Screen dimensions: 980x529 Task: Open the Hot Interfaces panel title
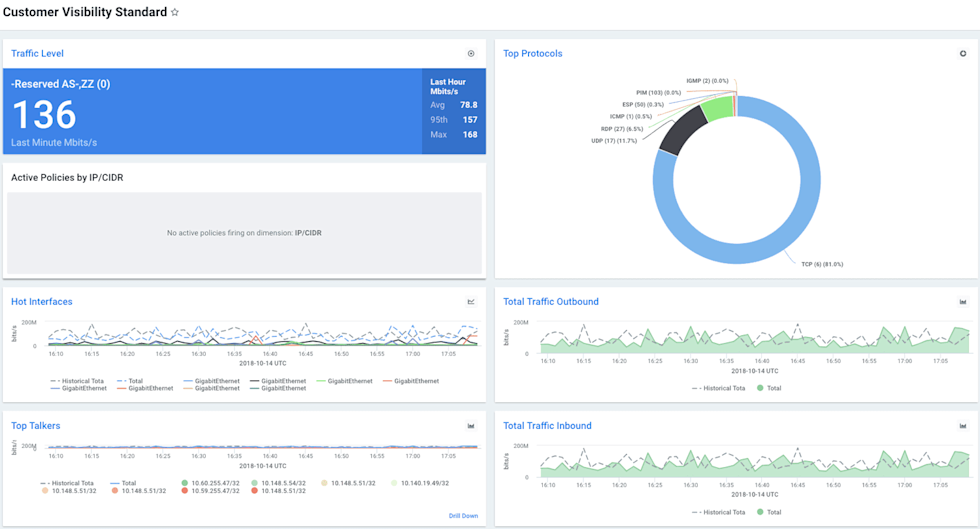[42, 301]
